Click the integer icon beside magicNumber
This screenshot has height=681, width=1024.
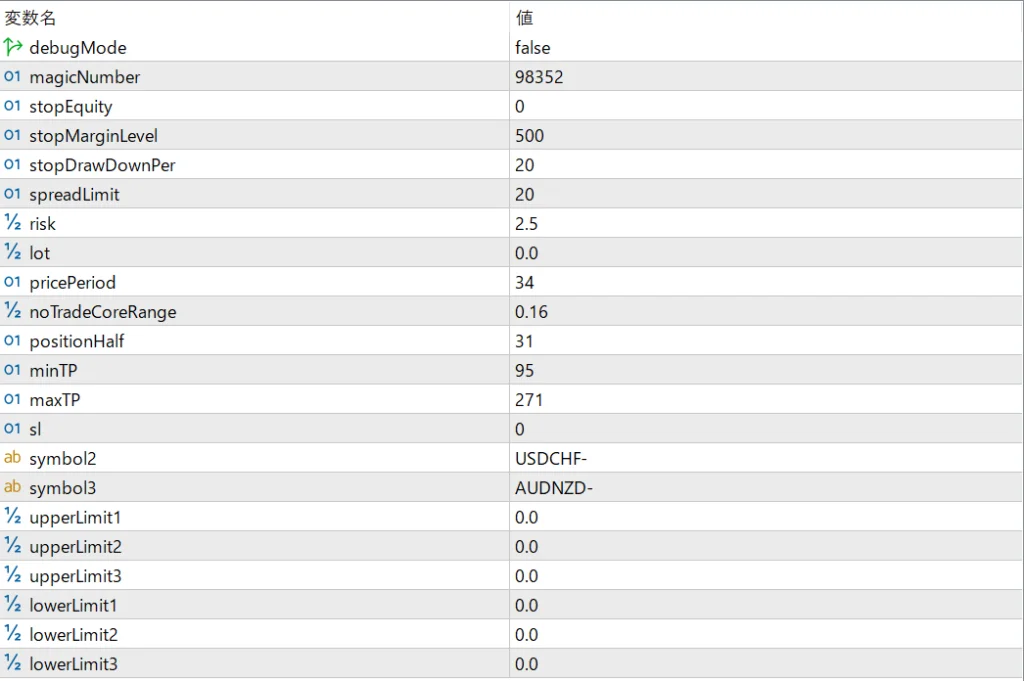tap(13, 77)
